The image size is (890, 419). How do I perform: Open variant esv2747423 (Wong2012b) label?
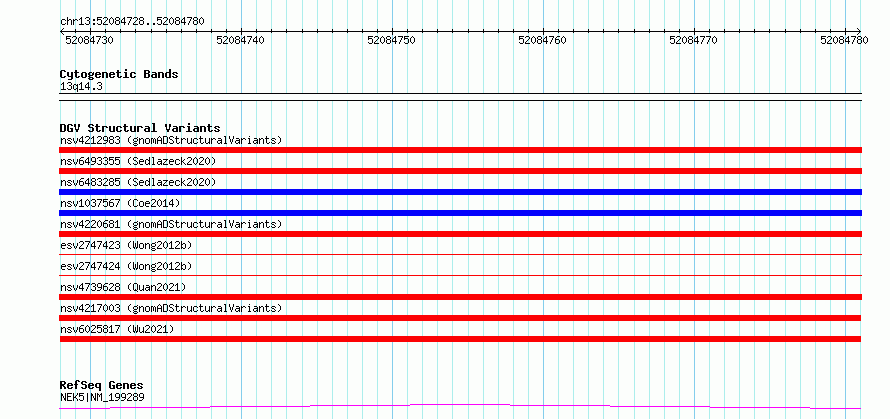click(126, 245)
